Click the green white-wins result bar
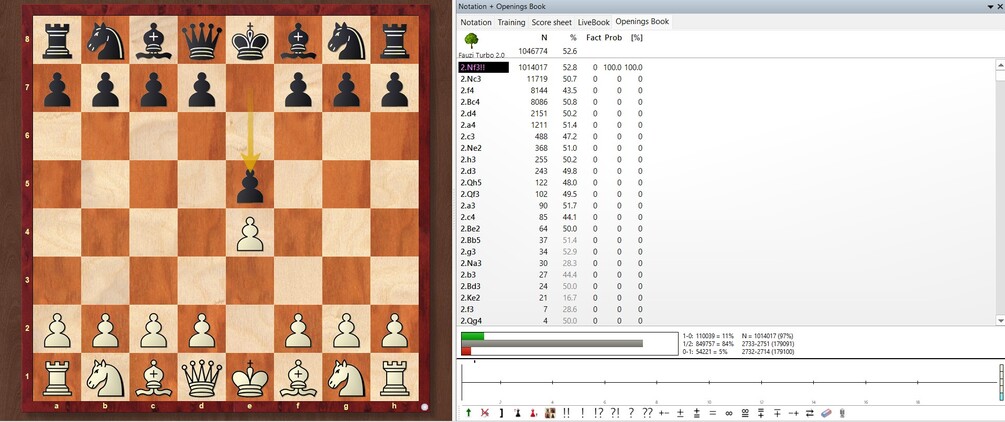Screen dimensions: 1005x422 pyautogui.click(x=472, y=336)
